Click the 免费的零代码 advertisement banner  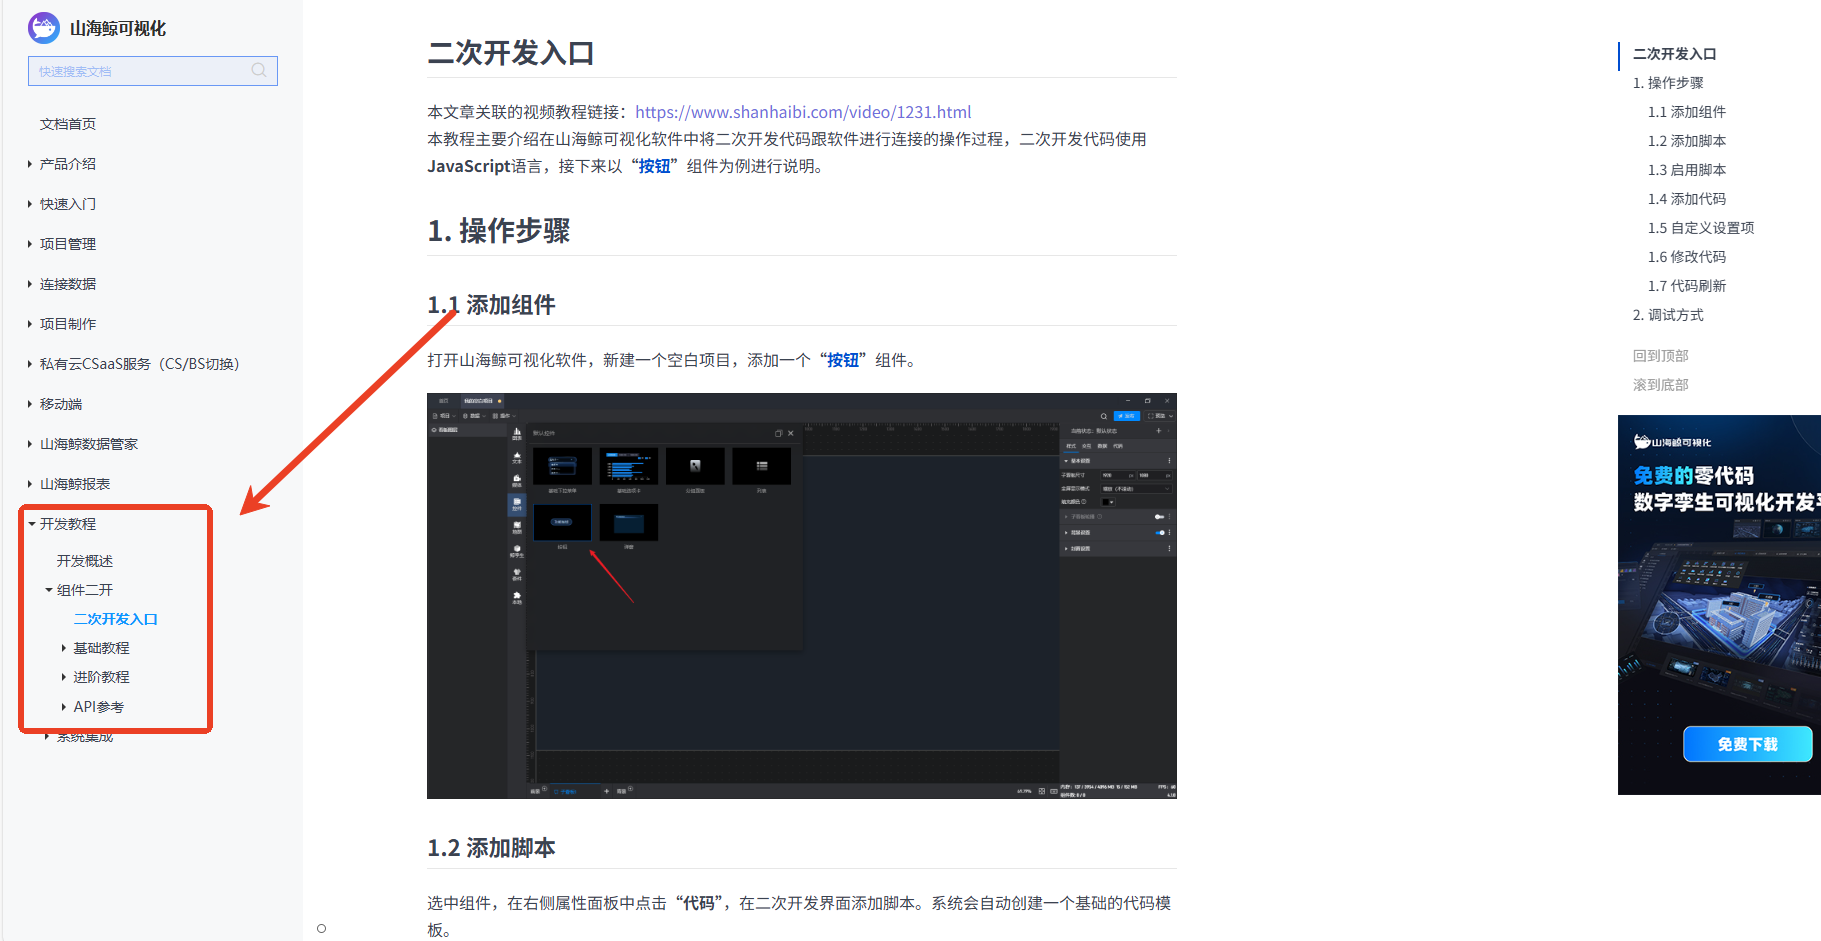click(x=1719, y=605)
